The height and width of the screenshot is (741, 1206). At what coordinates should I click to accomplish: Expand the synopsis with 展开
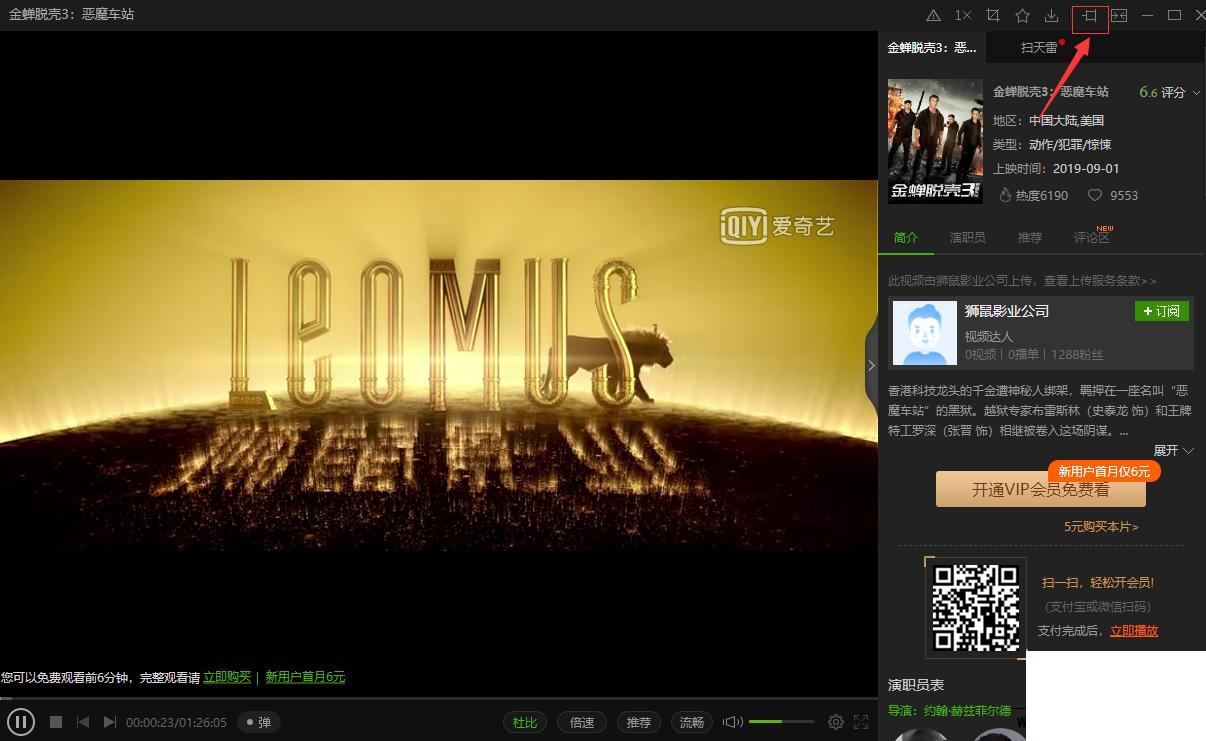(x=1173, y=451)
